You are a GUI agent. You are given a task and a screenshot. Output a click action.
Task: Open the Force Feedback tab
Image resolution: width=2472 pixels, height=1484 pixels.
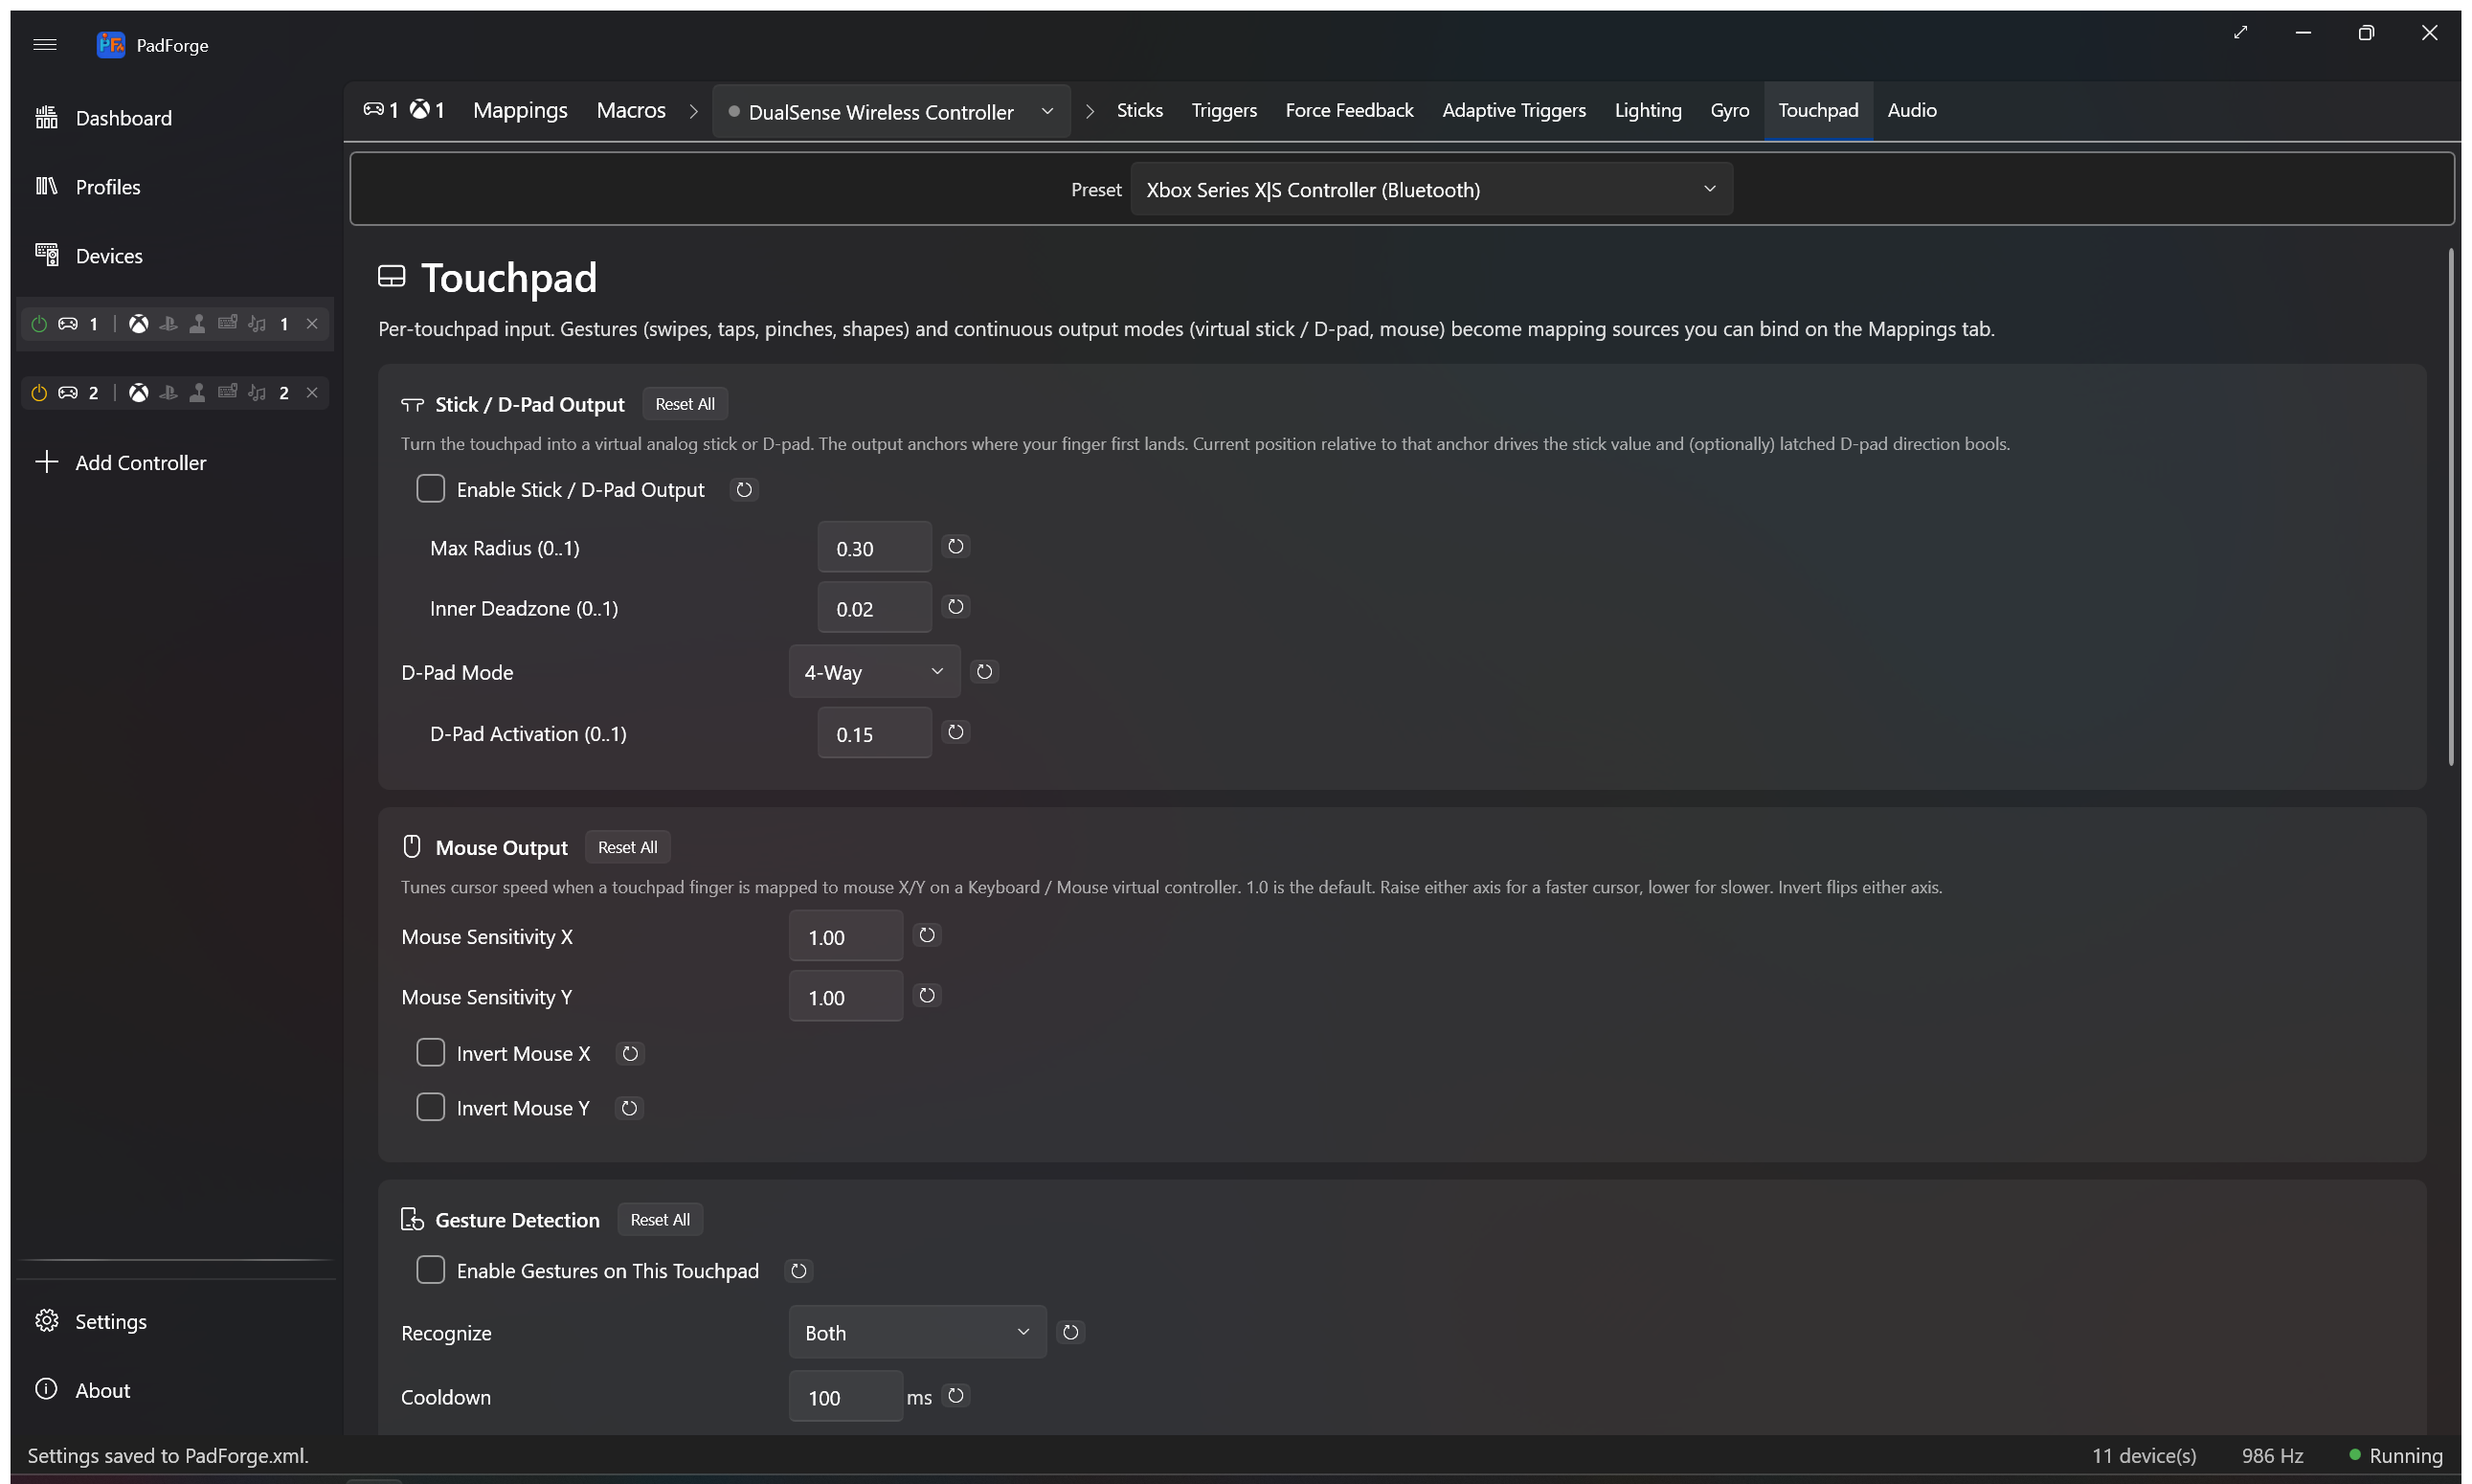click(1349, 110)
